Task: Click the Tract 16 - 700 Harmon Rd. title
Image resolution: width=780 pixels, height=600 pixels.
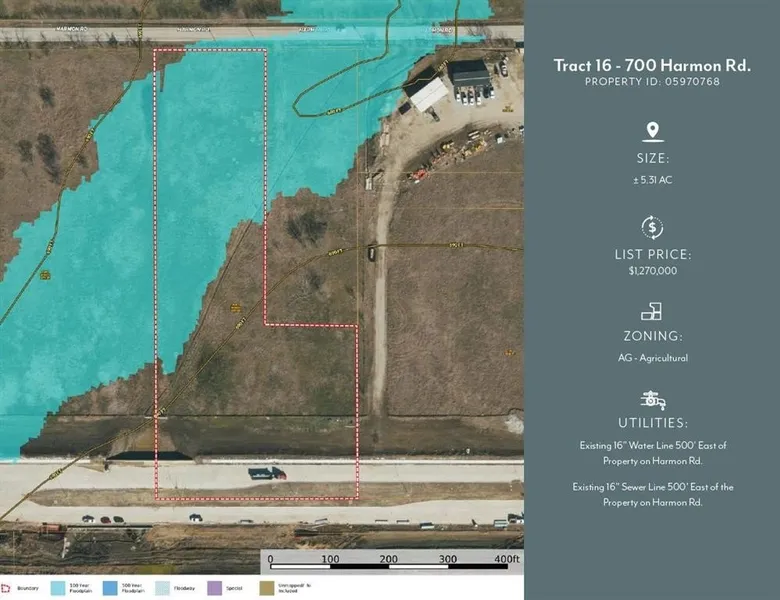Action: [x=652, y=65]
